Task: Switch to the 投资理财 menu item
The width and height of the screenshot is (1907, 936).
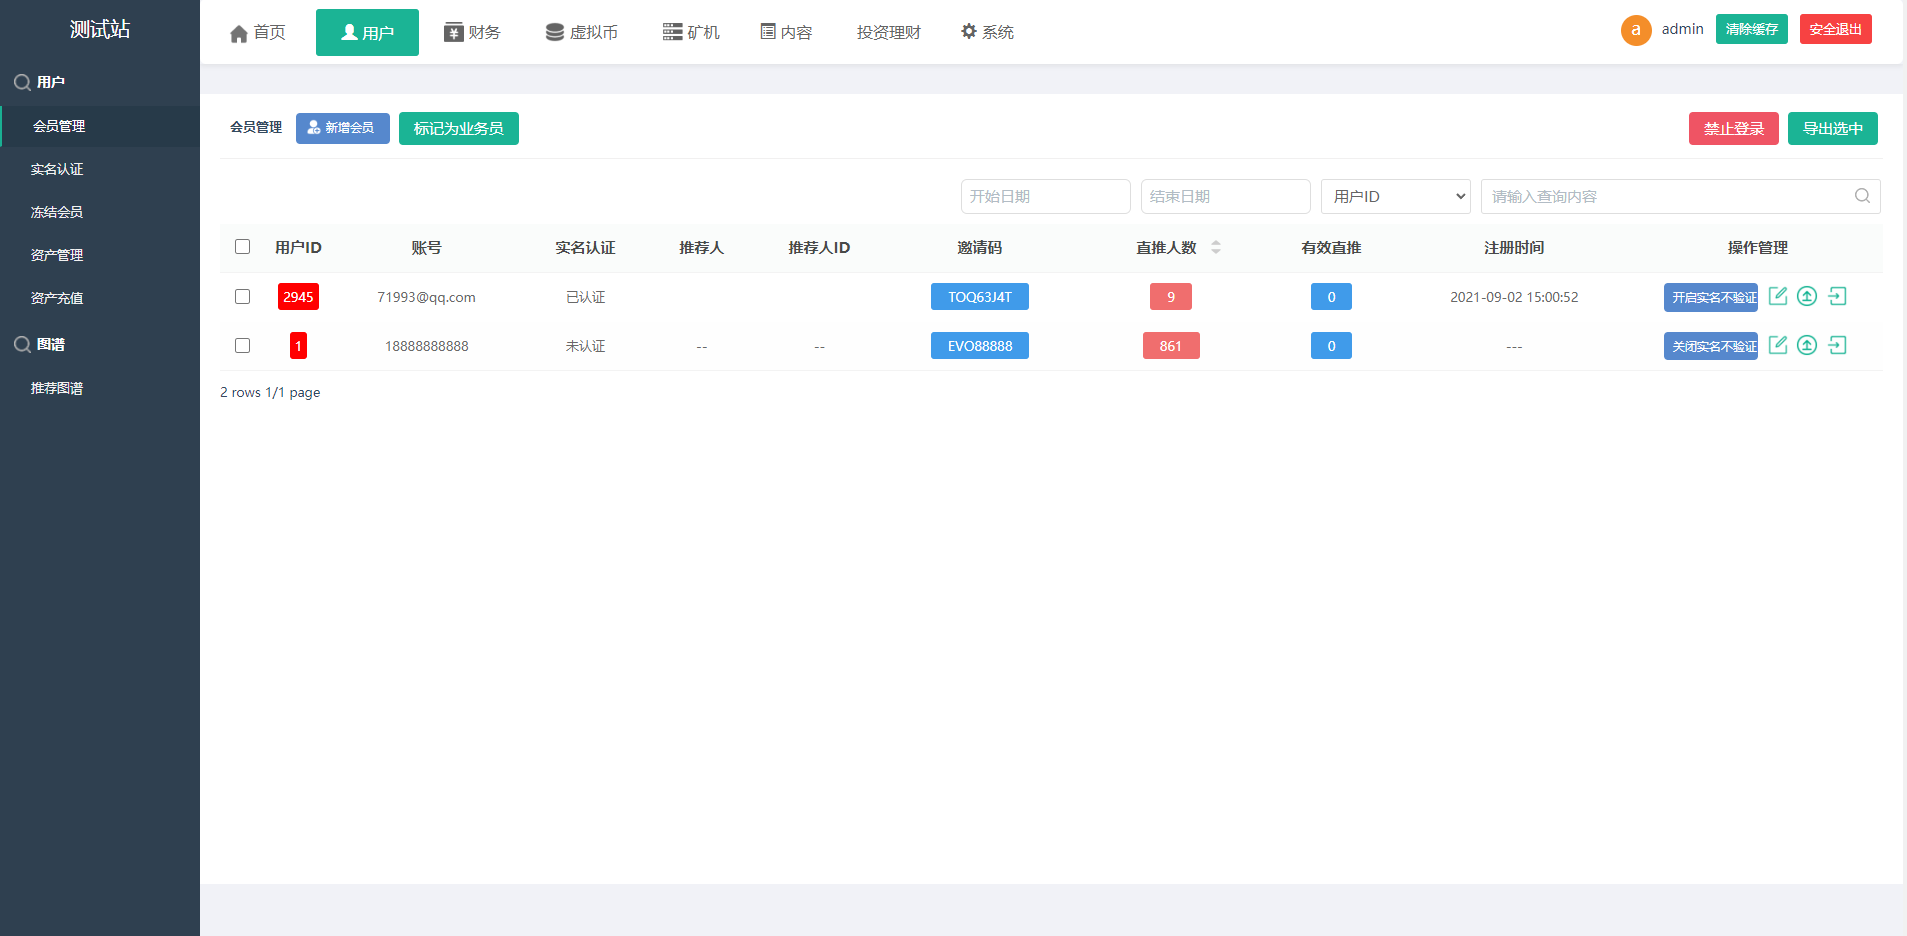Action: coord(888,31)
